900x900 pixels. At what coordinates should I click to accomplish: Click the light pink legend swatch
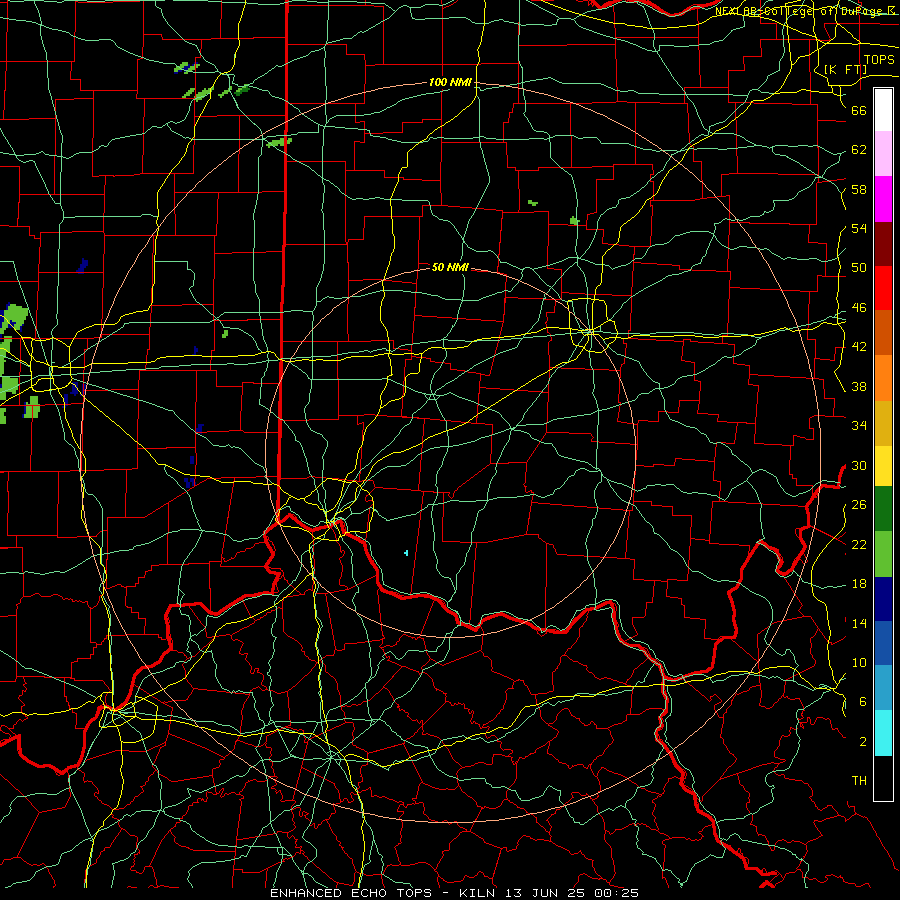tap(883, 154)
